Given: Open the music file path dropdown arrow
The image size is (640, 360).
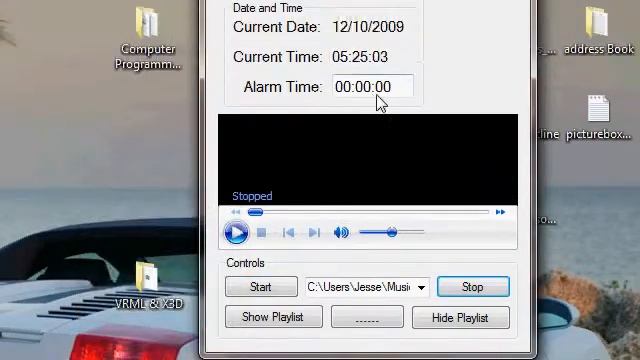Looking at the screenshot, I should click(422, 287).
